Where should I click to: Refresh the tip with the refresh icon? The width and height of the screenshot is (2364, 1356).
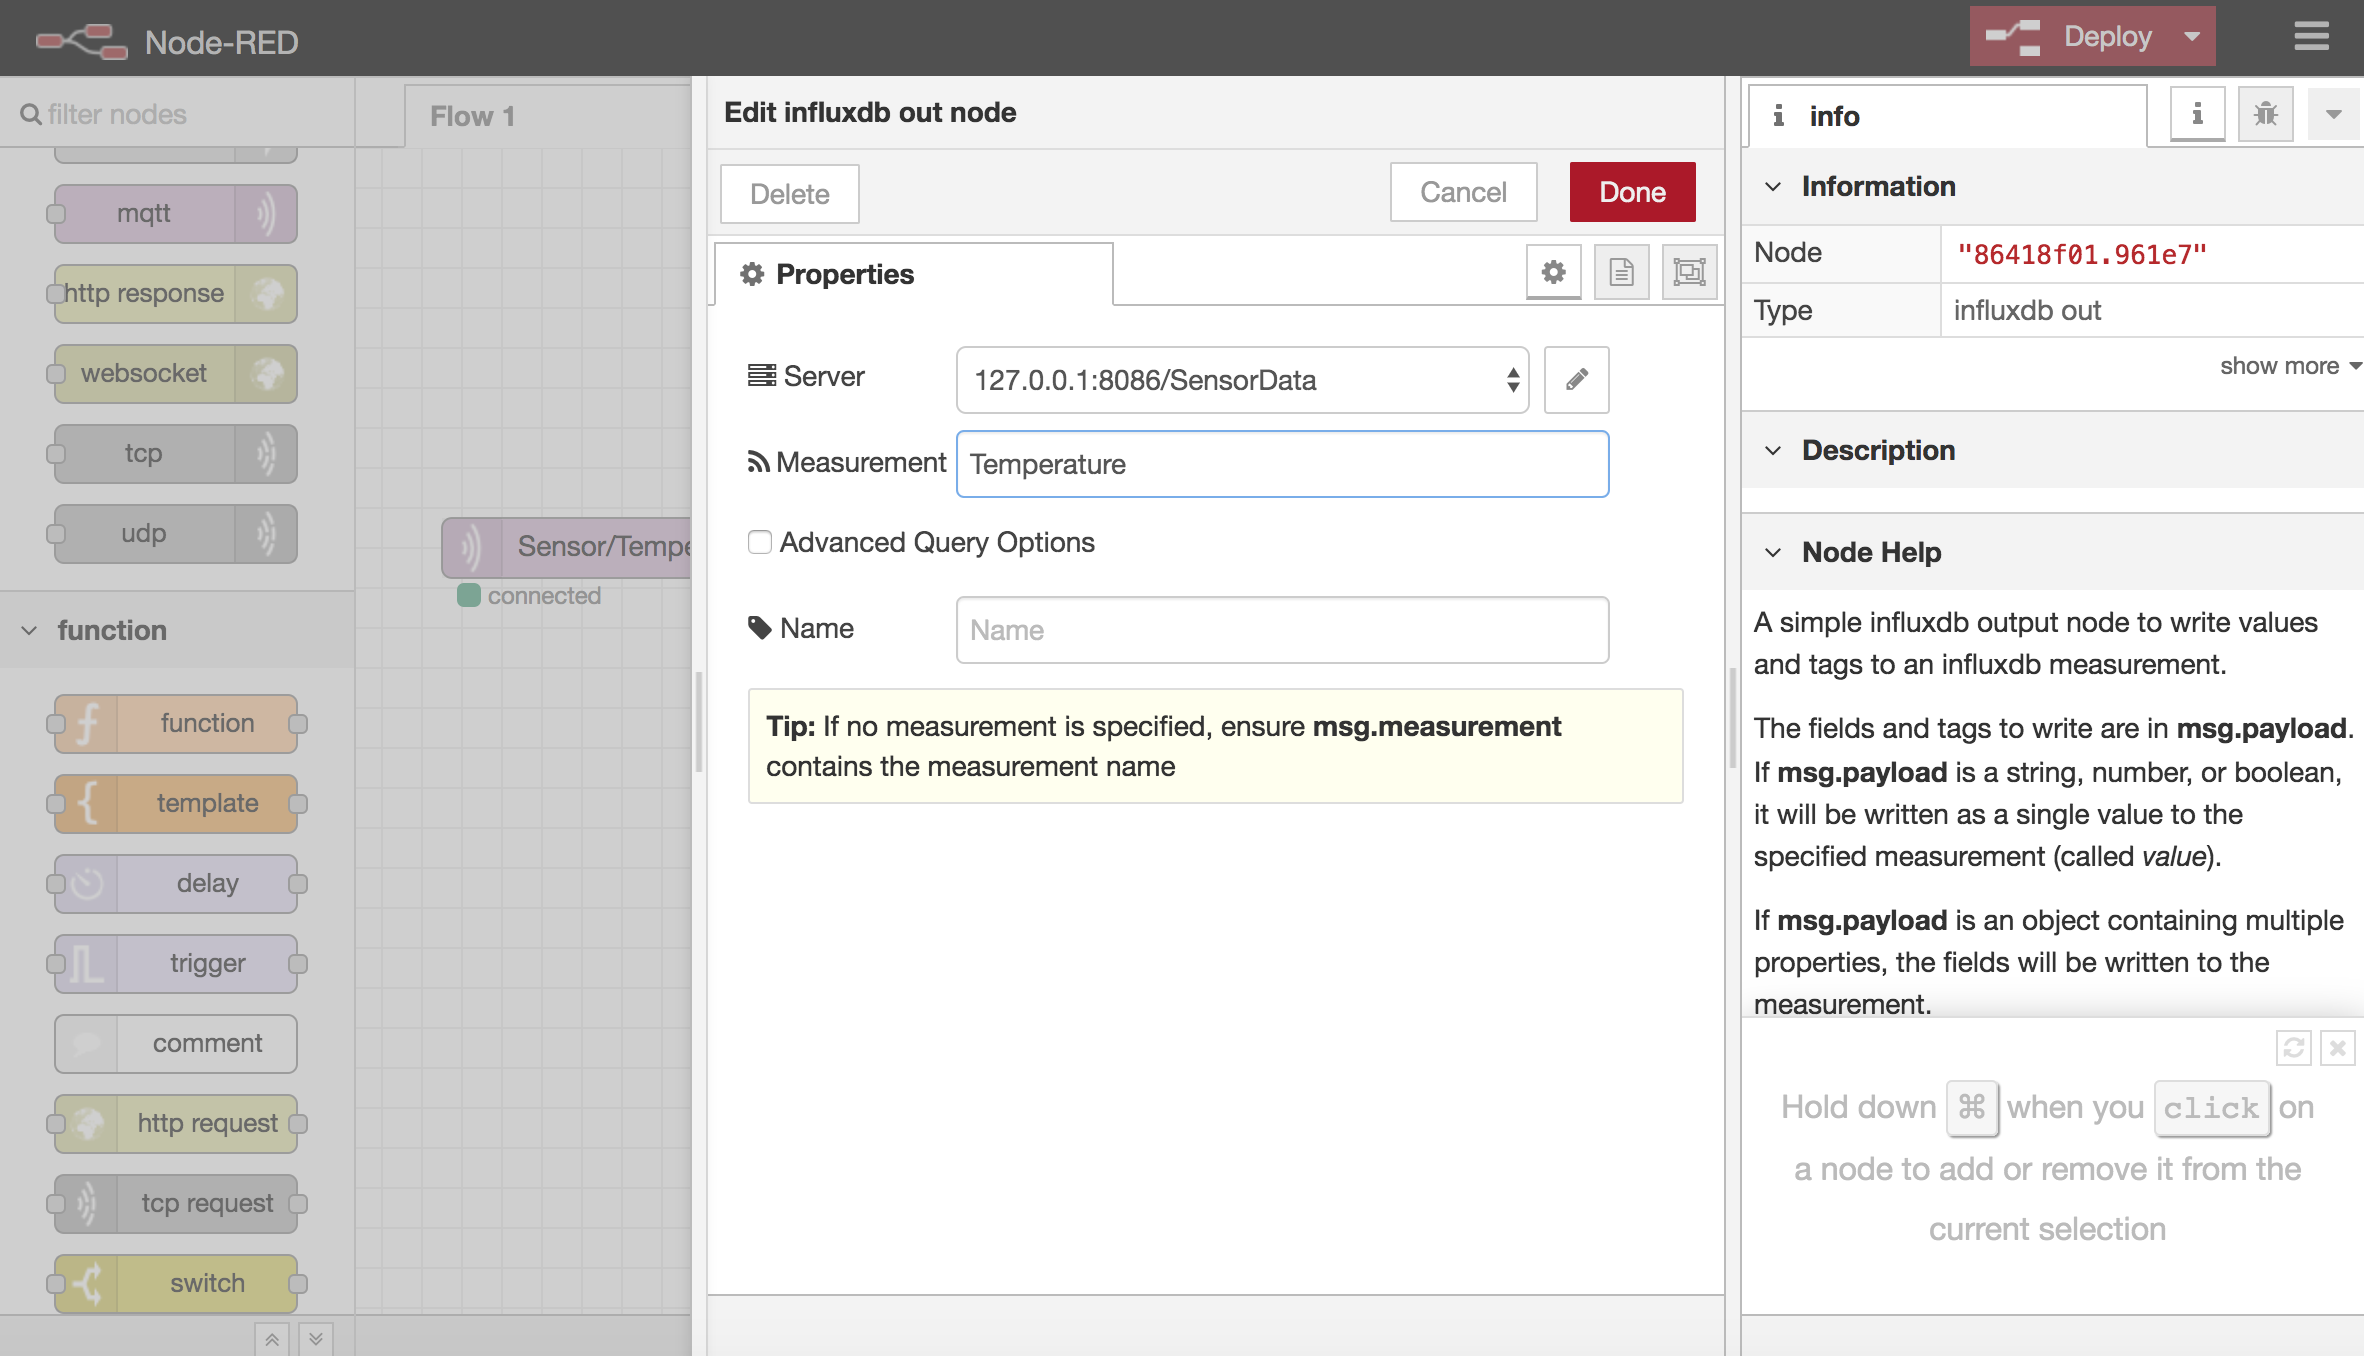pos(2293,1048)
